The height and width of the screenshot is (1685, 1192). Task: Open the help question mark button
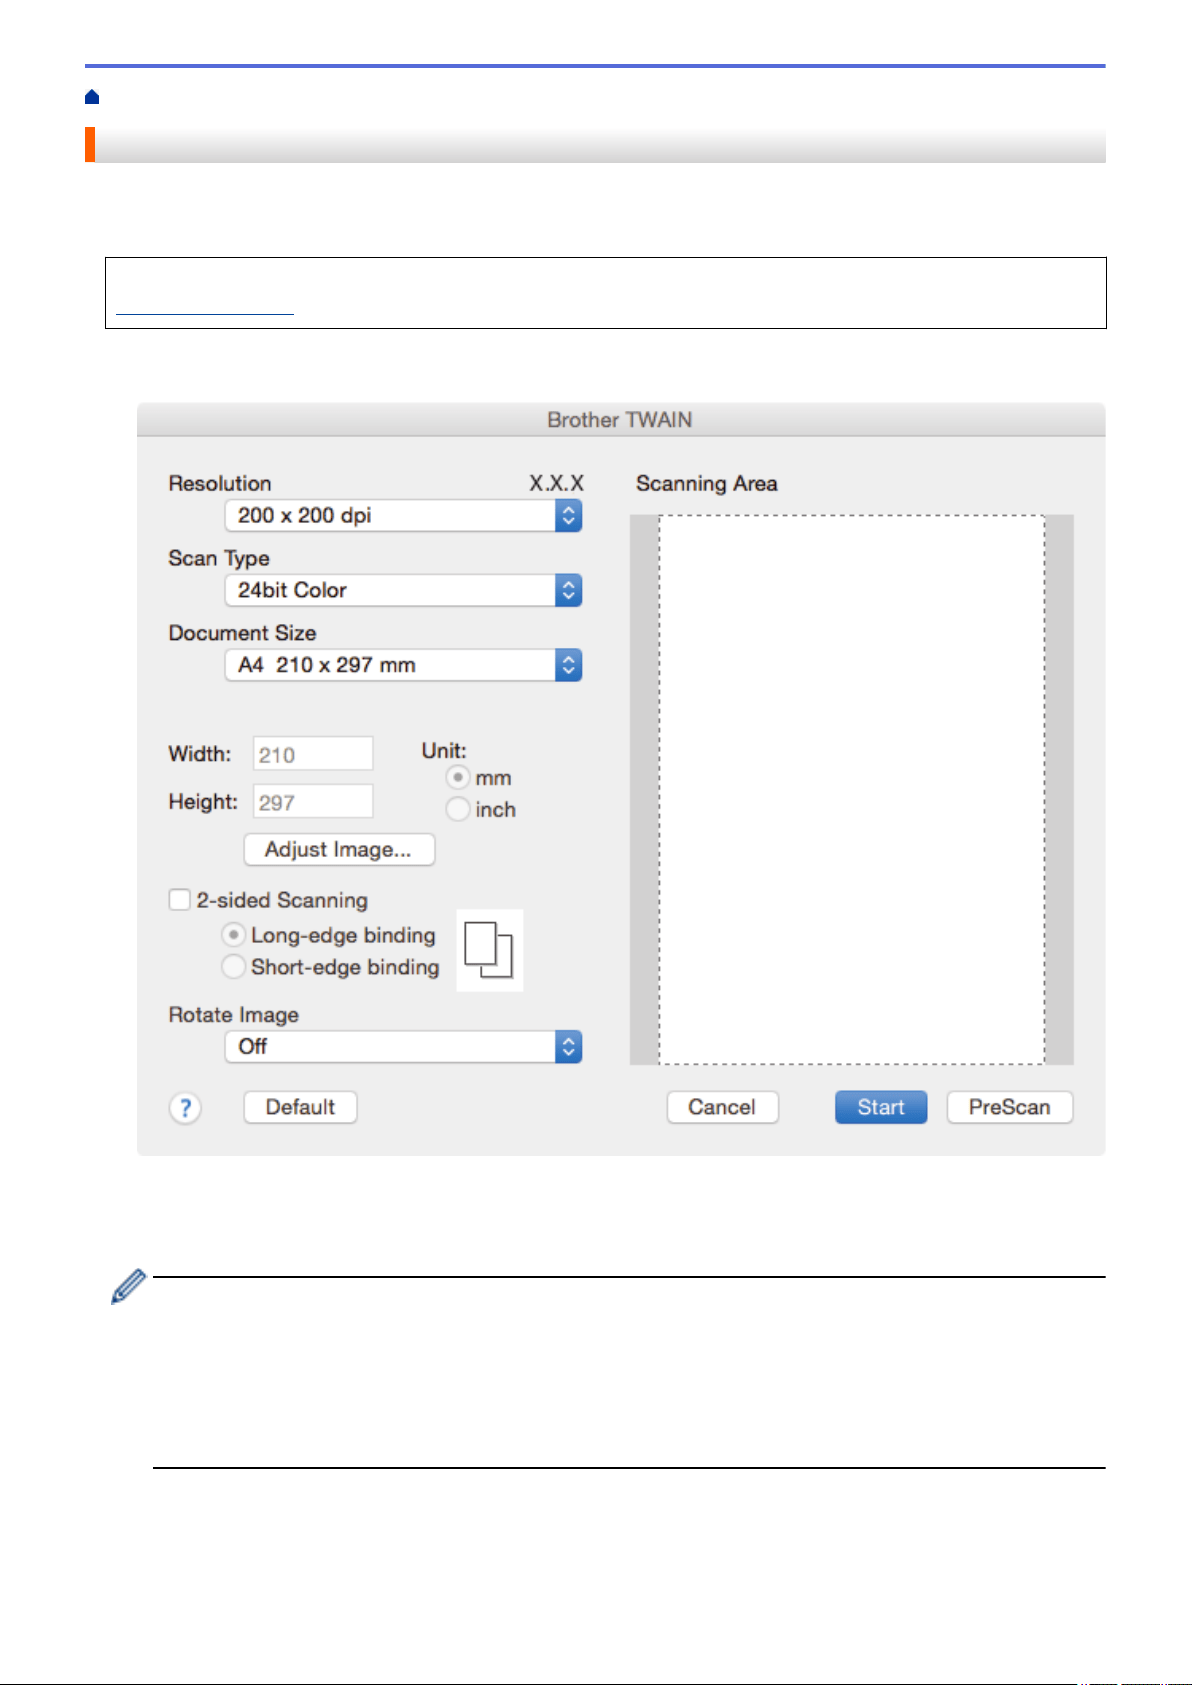click(185, 1108)
